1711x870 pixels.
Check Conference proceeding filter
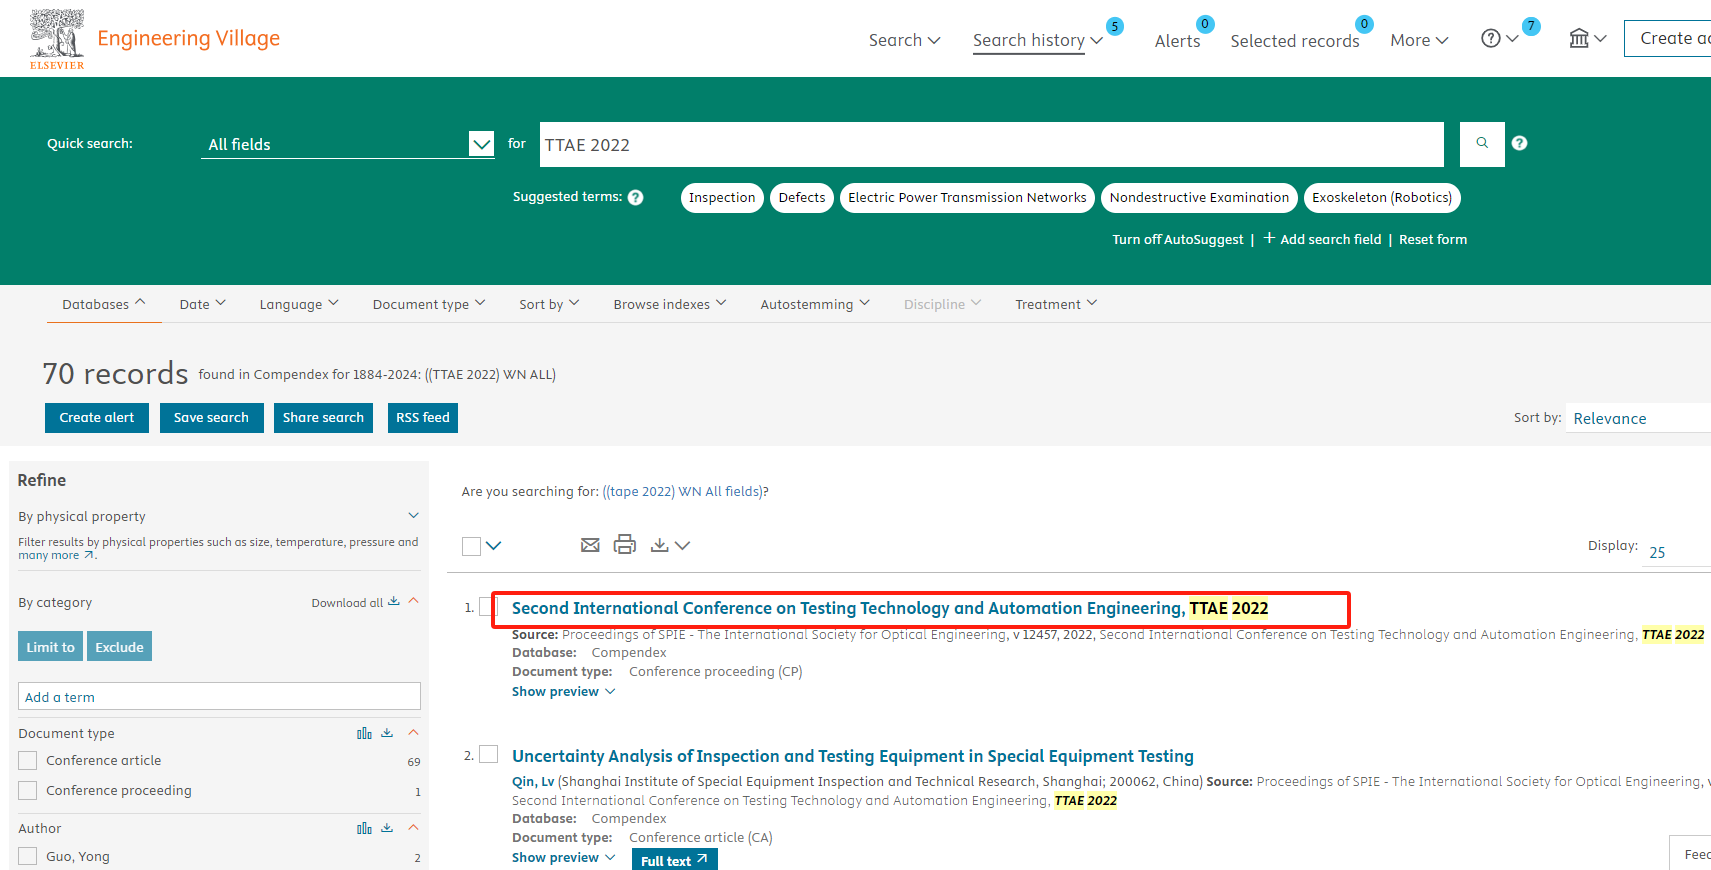(x=28, y=790)
